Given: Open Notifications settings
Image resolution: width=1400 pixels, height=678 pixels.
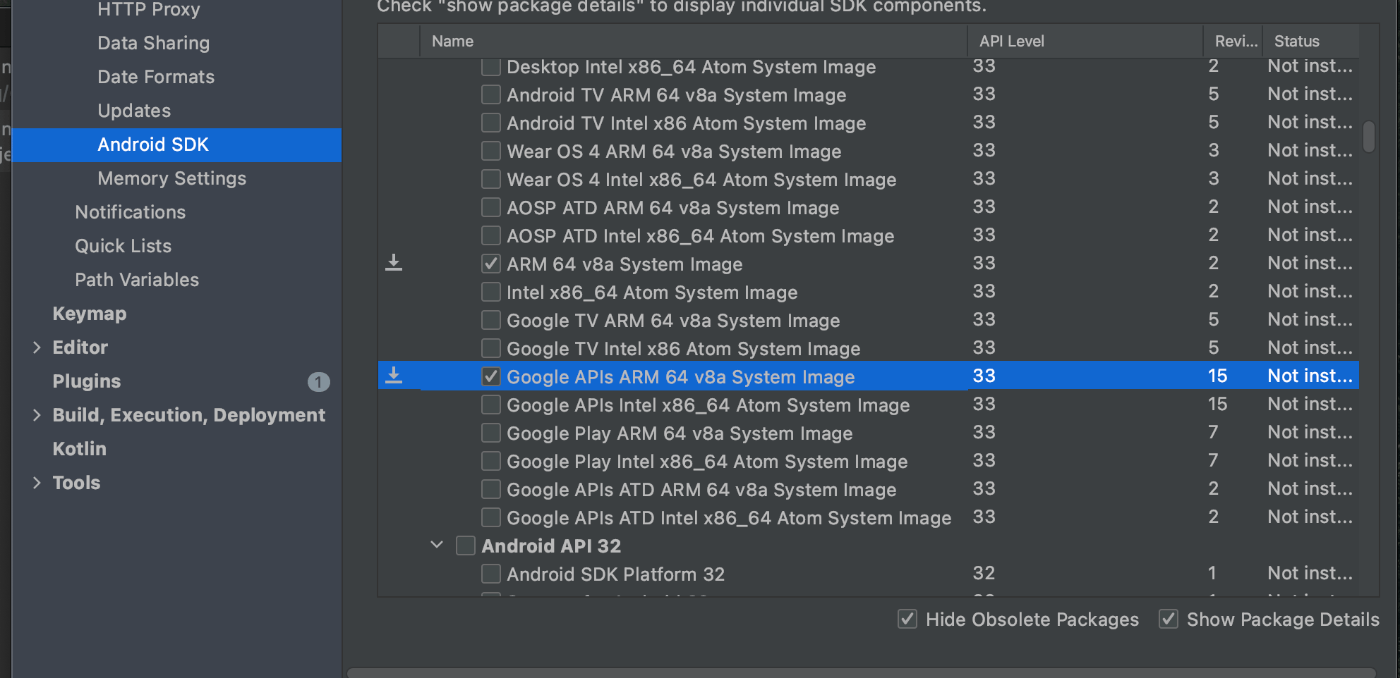Looking at the screenshot, I should click(x=130, y=212).
